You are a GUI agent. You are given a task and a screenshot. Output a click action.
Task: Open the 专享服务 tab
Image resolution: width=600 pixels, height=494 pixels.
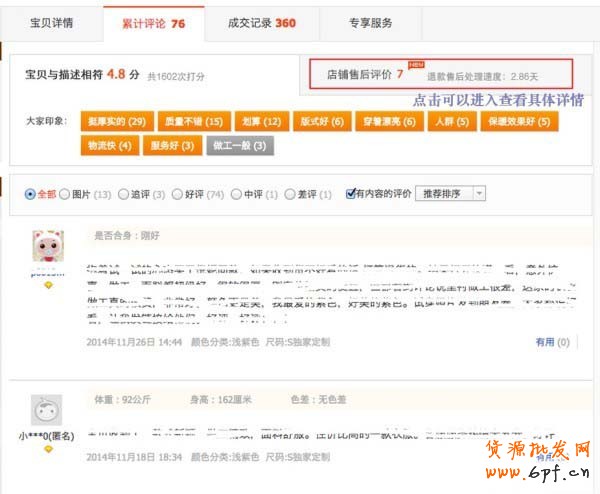pos(357,23)
